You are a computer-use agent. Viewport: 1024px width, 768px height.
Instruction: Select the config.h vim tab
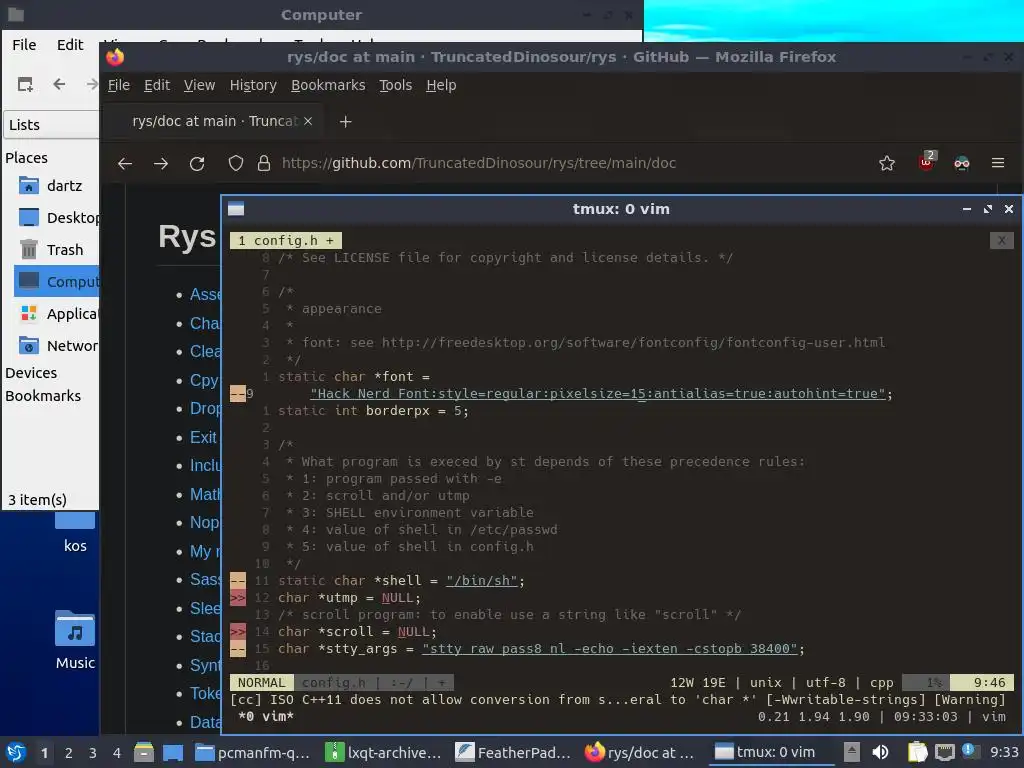coord(286,241)
